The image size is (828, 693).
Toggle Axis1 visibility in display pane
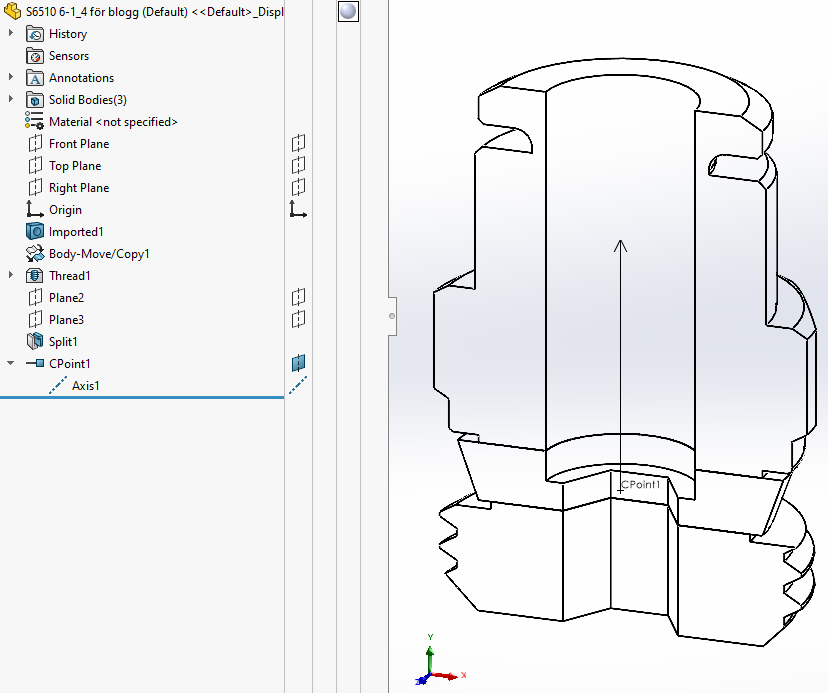pyautogui.click(x=298, y=386)
